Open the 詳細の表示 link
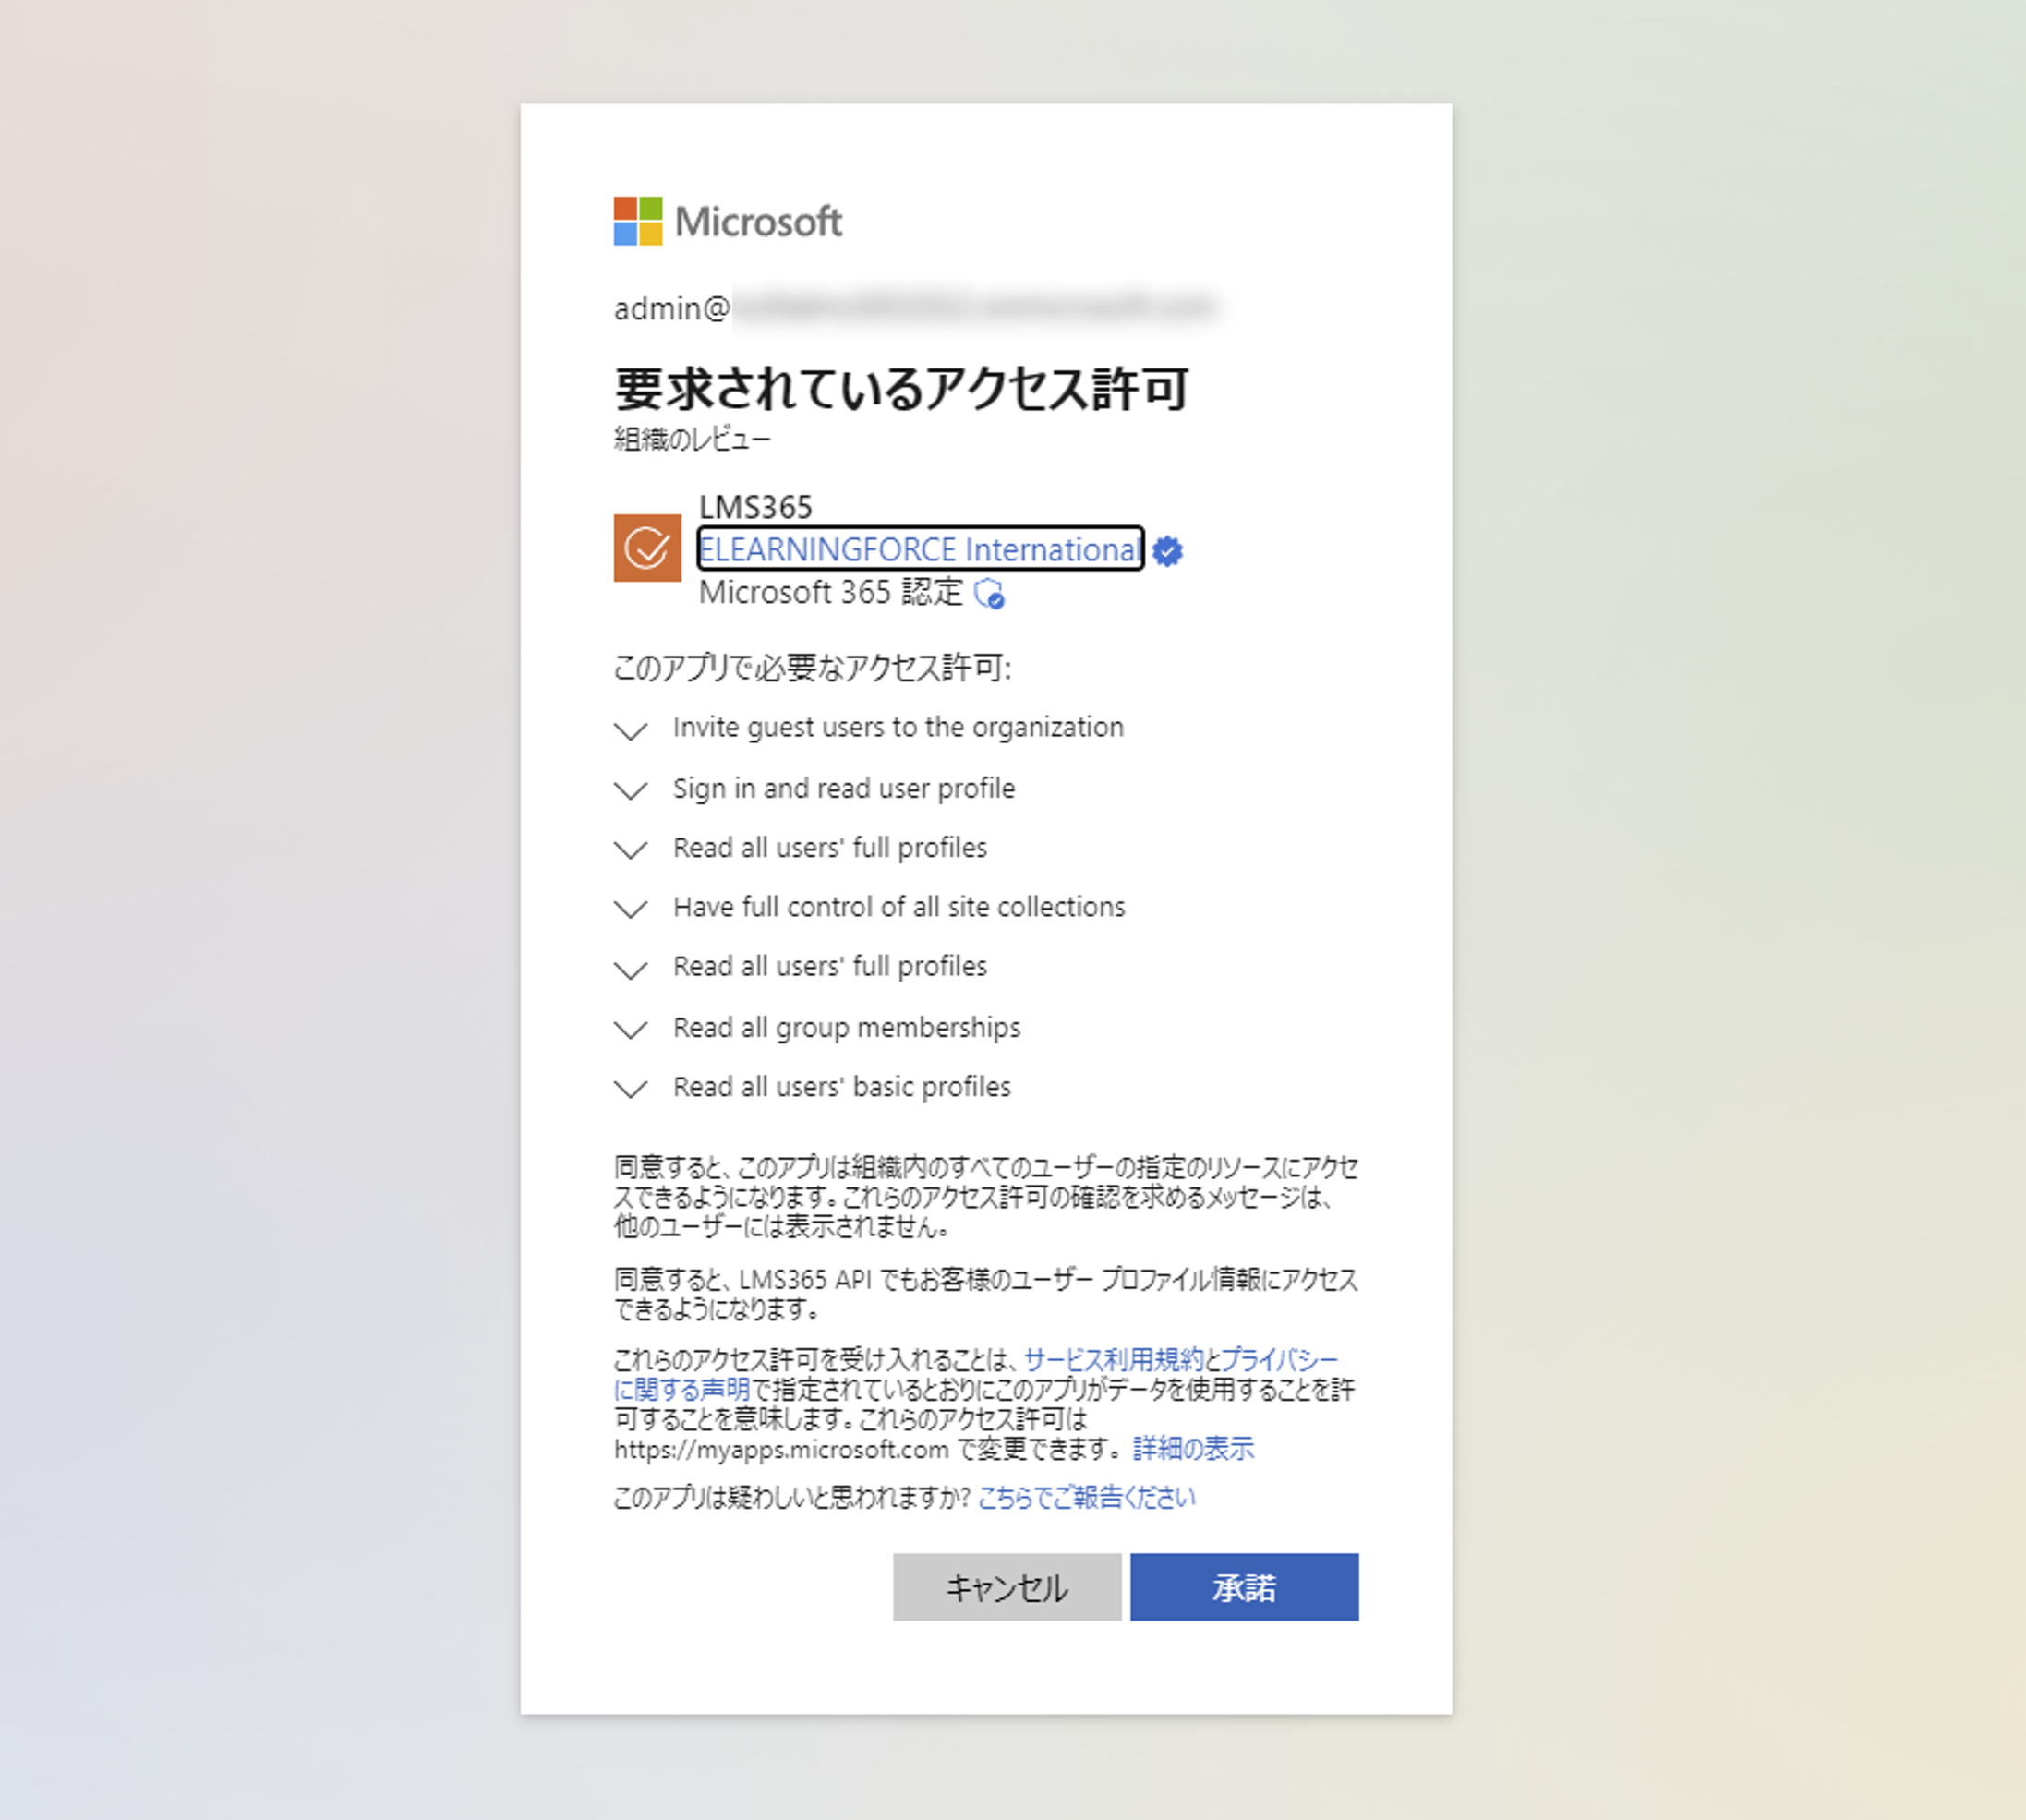Screen dimensions: 2026x1820 (x=1193, y=1448)
